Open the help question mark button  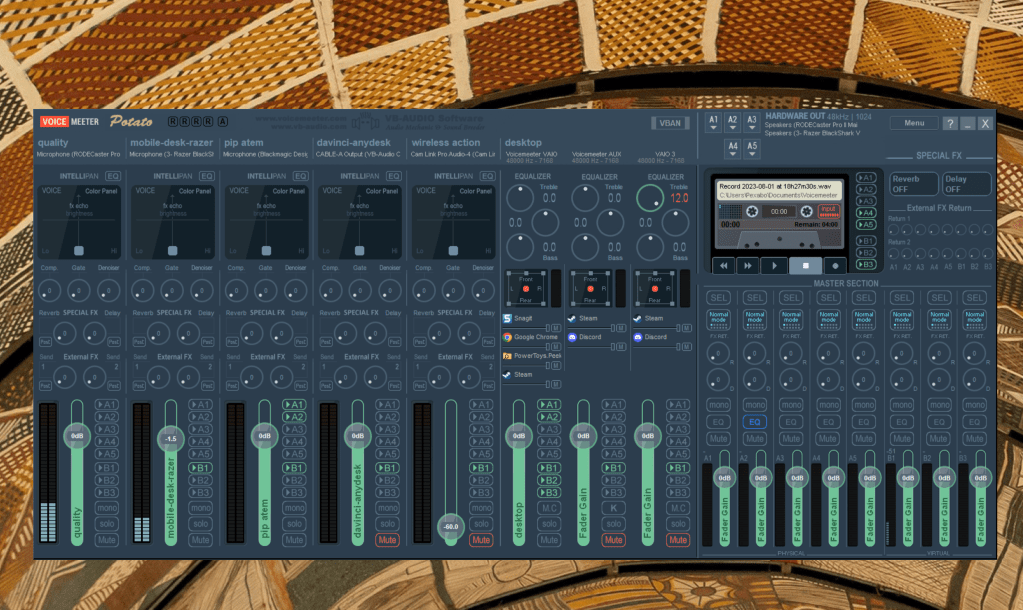point(950,123)
